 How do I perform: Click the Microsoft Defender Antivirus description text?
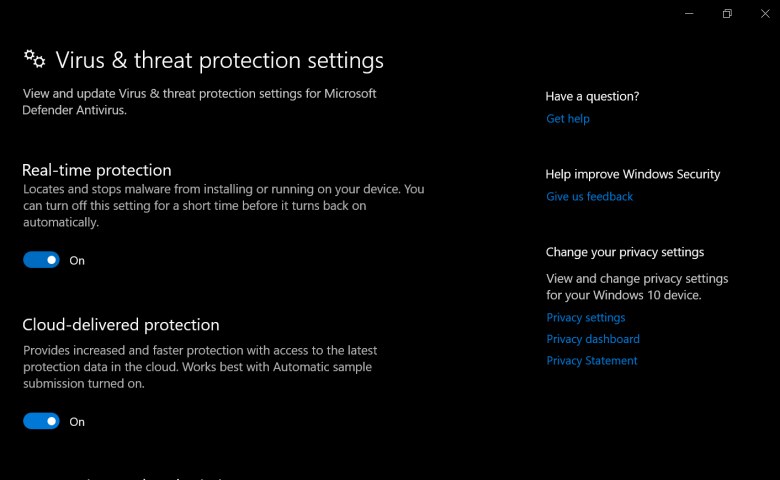(199, 101)
